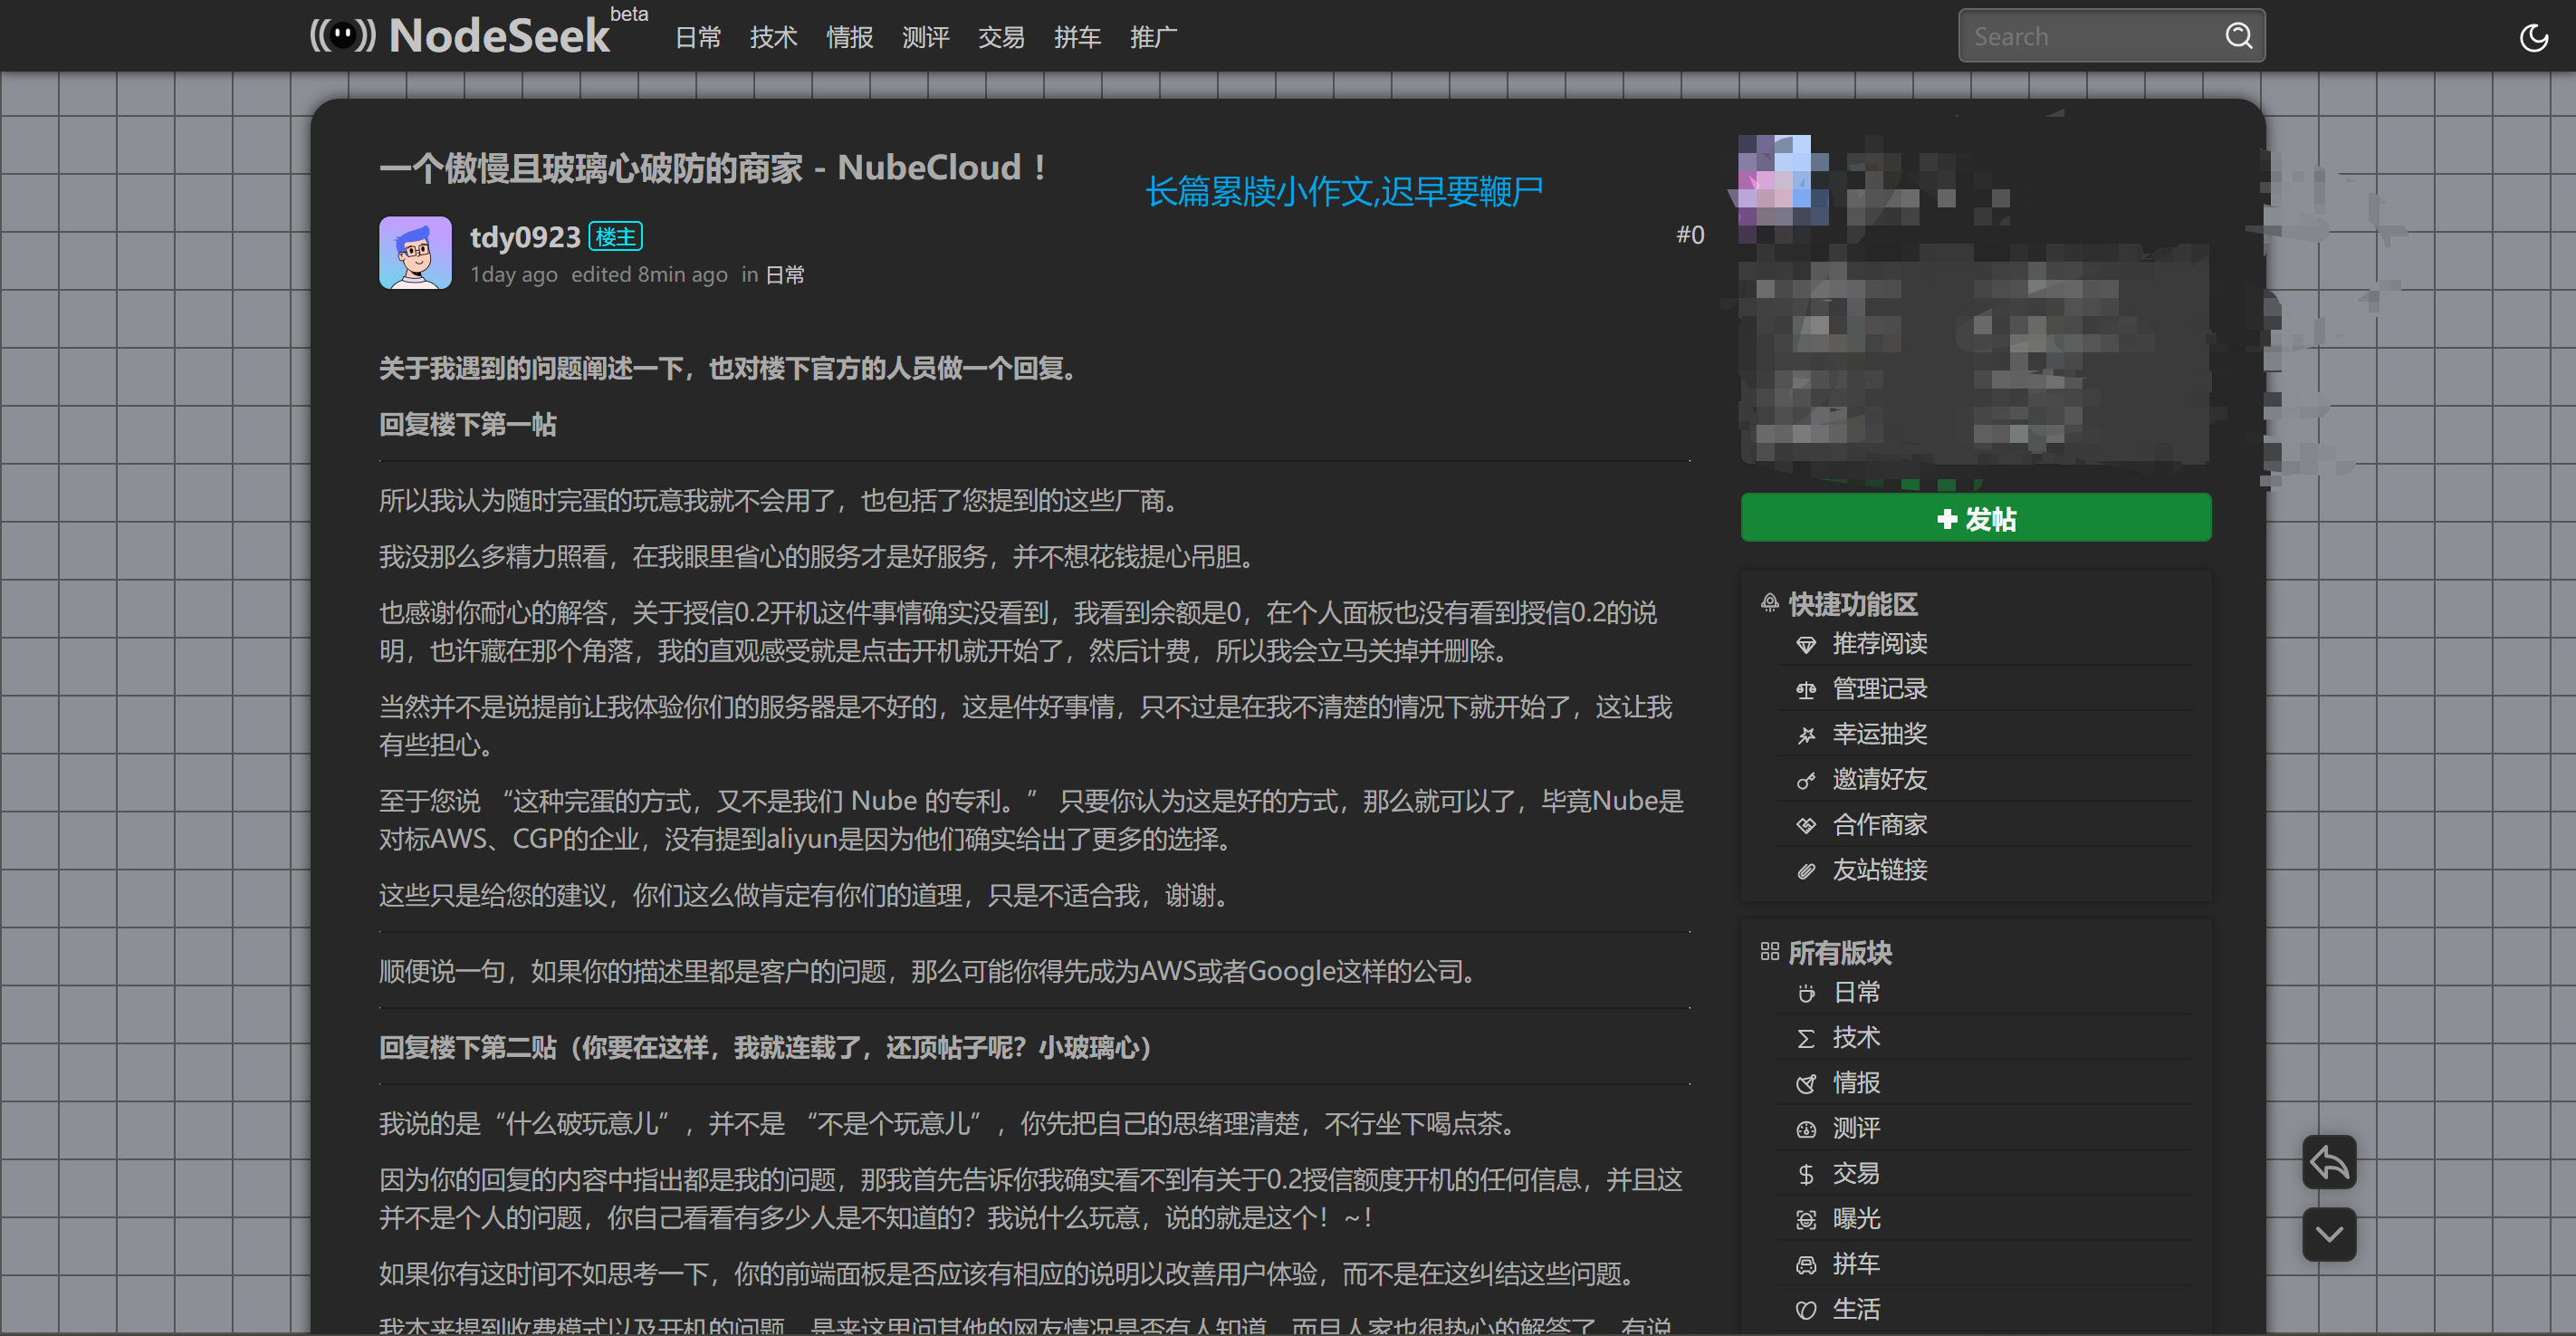Screen dimensions: 2576x1336
Task: Click the tdy0923 avatar image
Action: pyautogui.click(x=415, y=253)
